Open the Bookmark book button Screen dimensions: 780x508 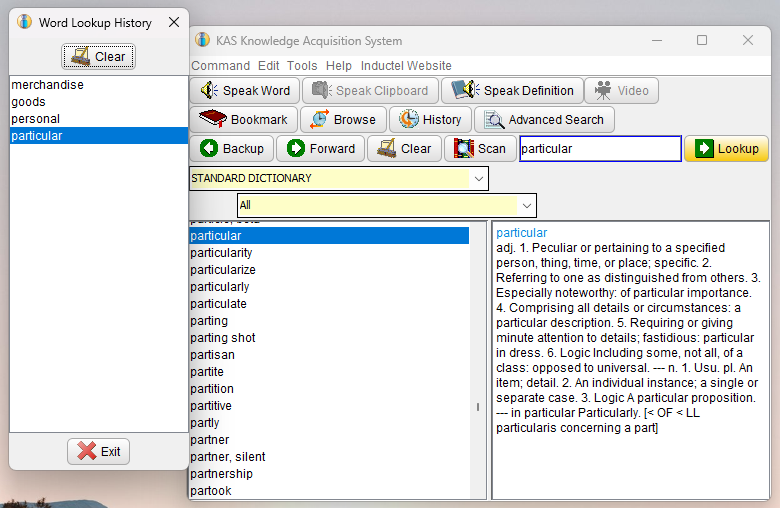coord(244,119)
